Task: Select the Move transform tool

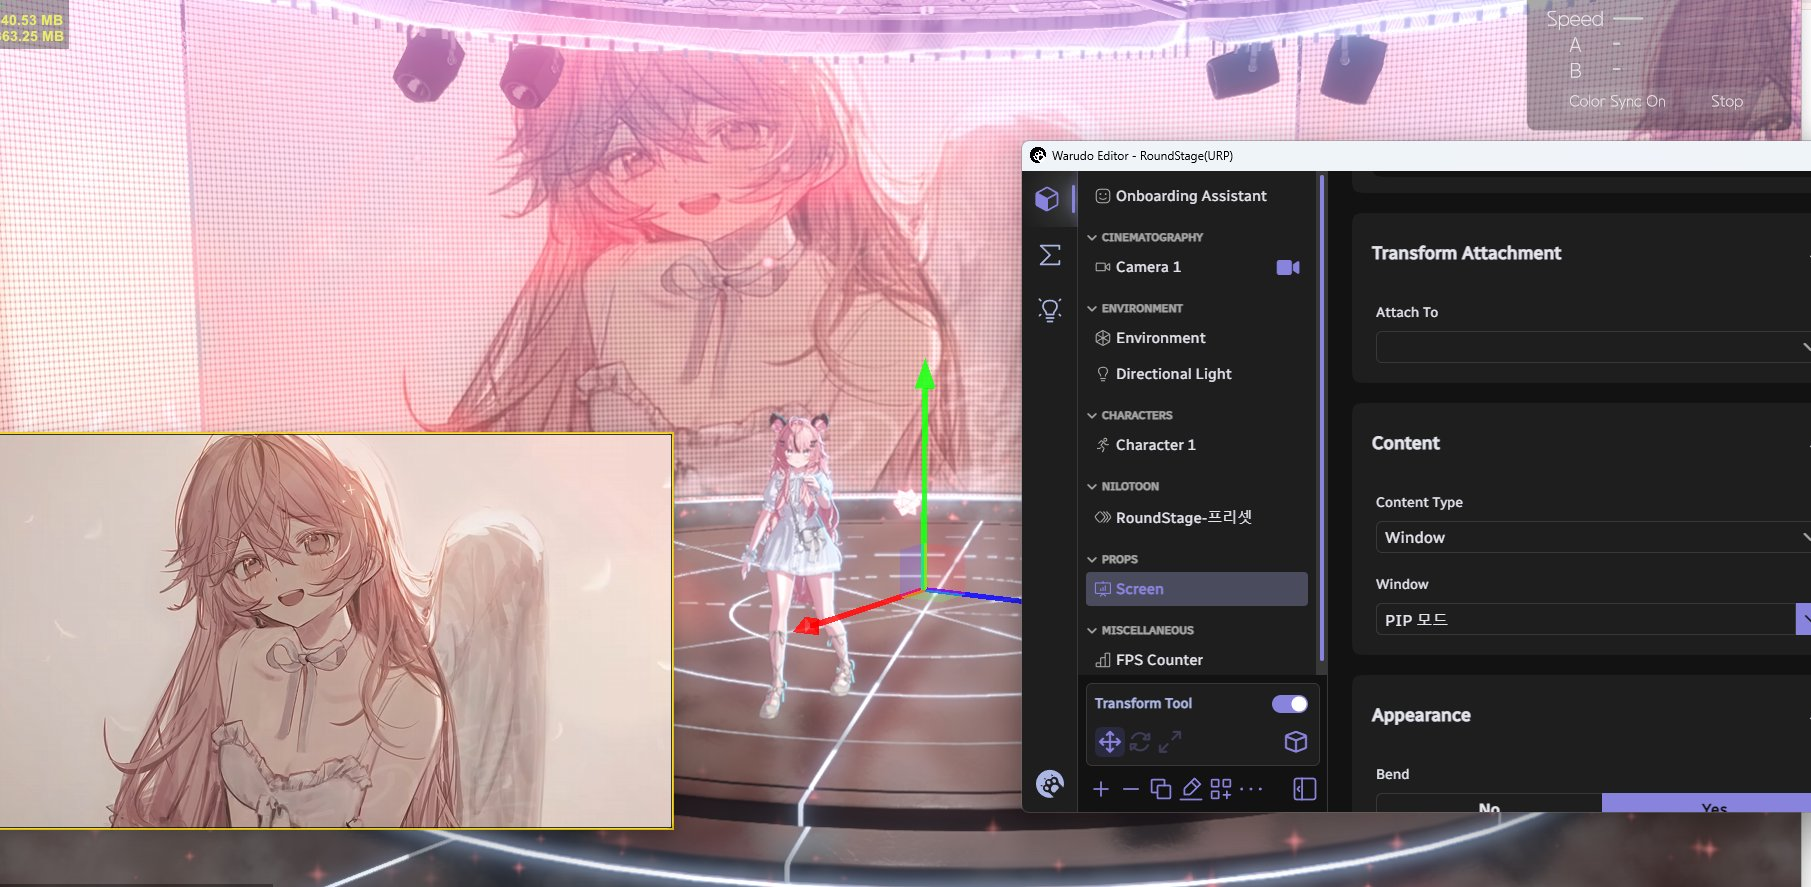Action: (x=1109, y=742)
